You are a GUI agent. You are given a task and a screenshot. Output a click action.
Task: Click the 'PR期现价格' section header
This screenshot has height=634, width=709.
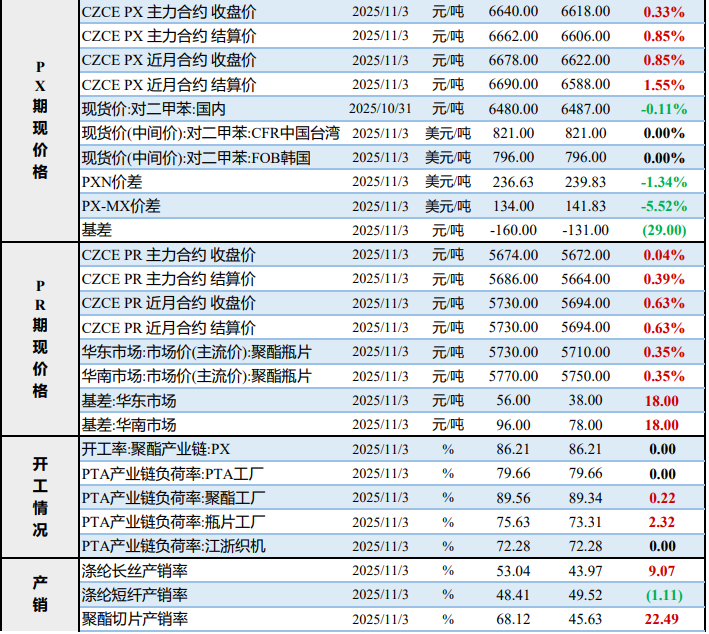pos(40,338)
